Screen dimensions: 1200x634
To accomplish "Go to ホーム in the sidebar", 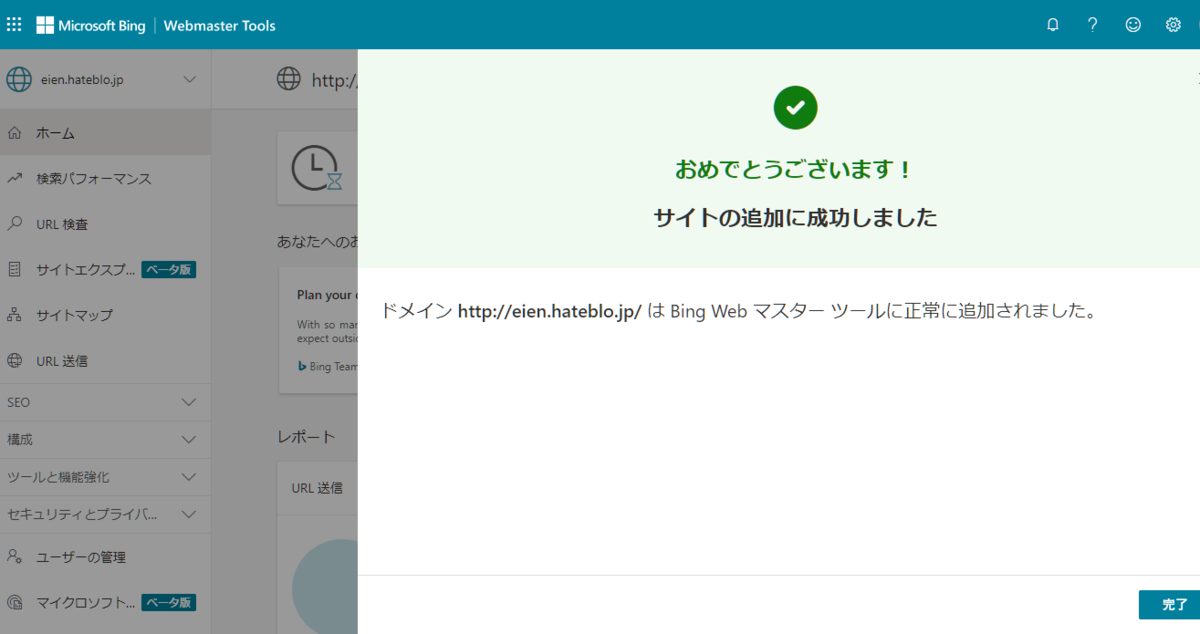I will point(105,132).
